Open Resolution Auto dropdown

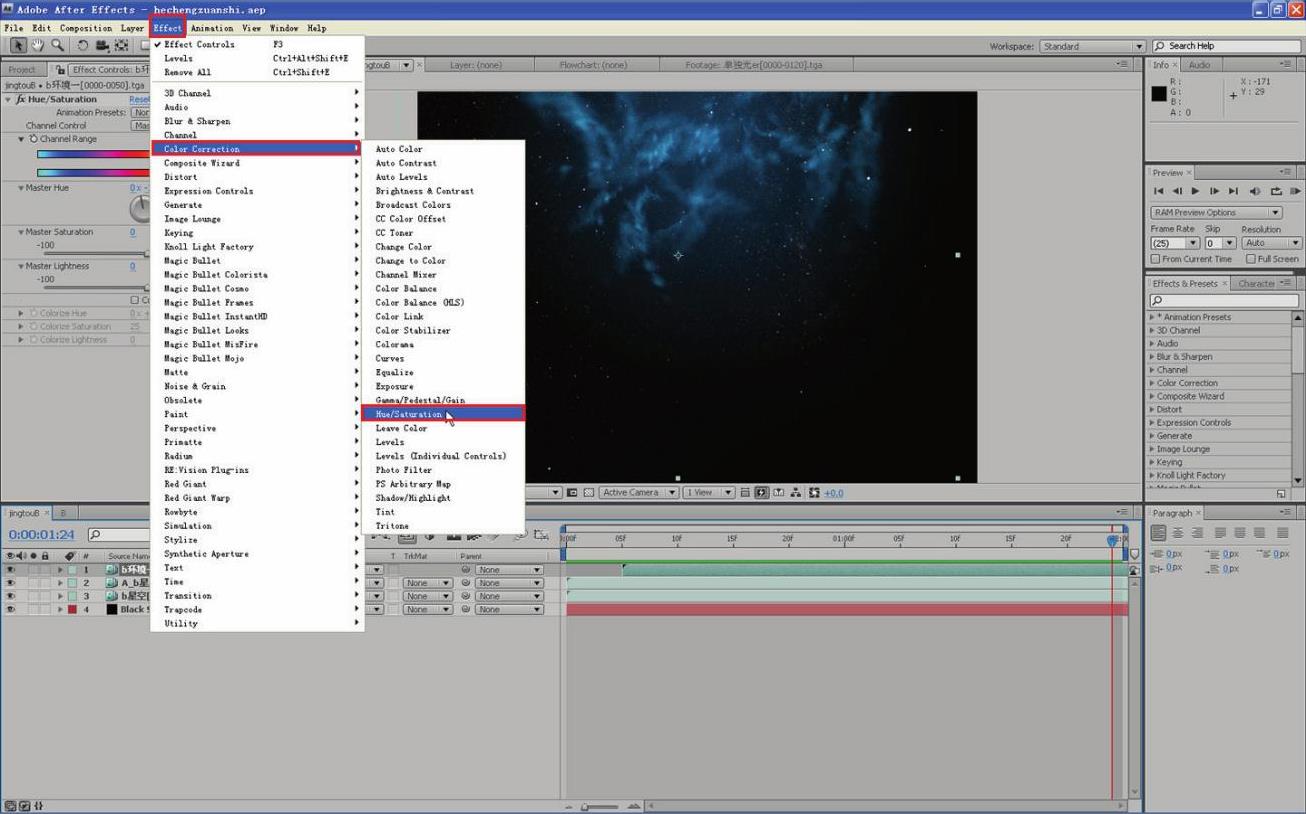[x=1272, y=243]
